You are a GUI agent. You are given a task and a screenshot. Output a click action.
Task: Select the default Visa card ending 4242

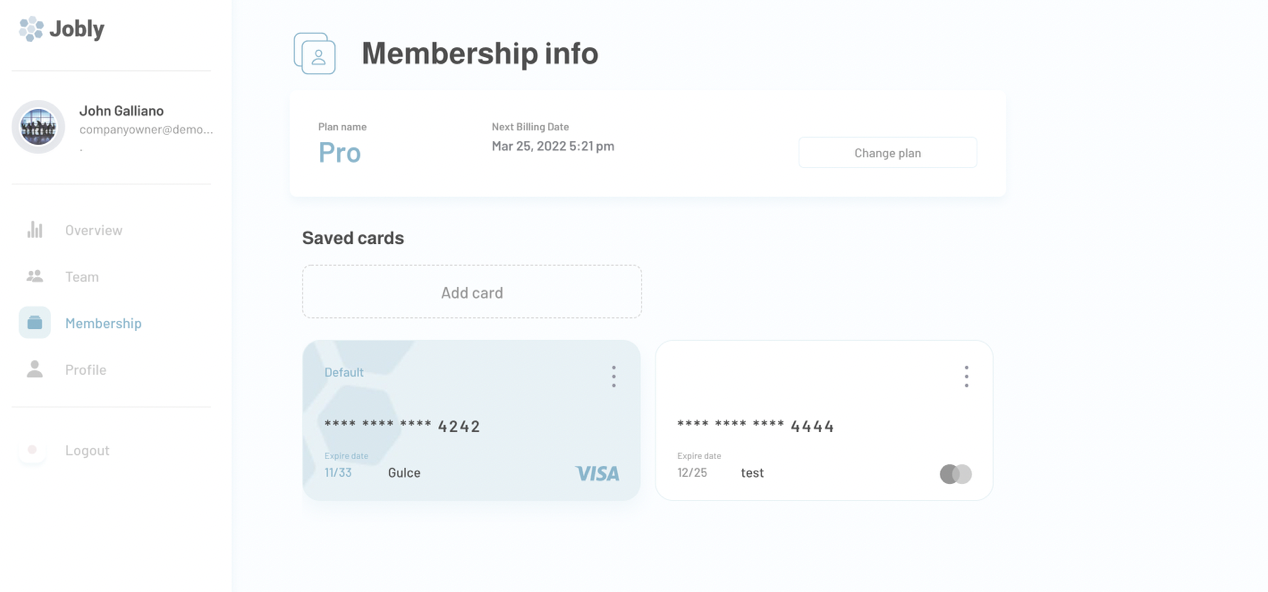coord(471,420)
